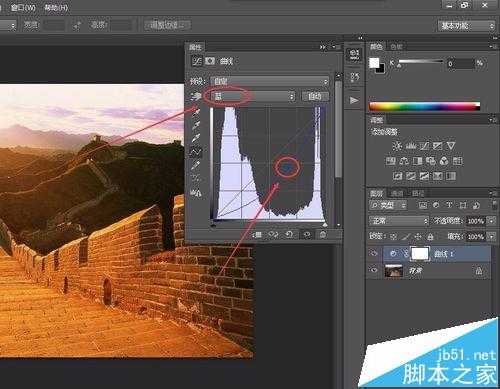
Task: Select the edit points curve tool
Action: [196, 152]
